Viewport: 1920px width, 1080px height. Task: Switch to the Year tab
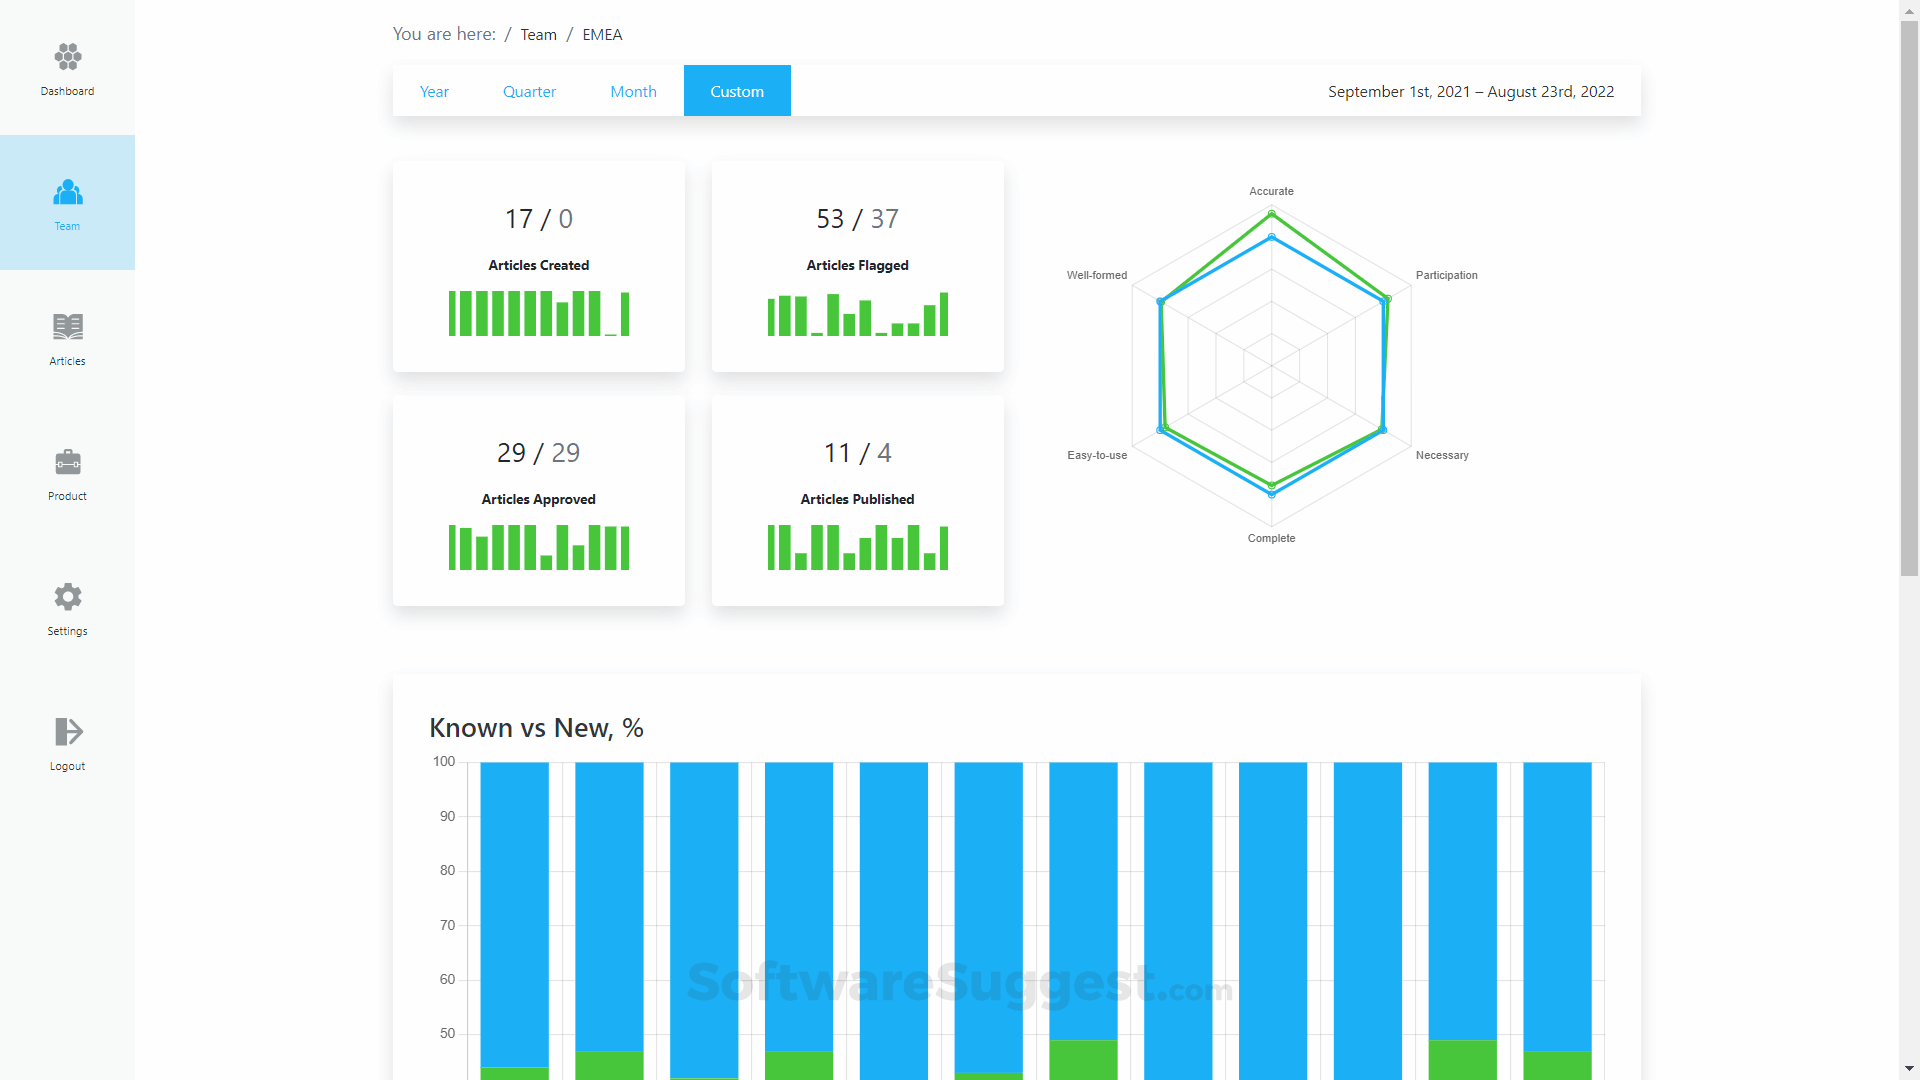tap(434, 91)
